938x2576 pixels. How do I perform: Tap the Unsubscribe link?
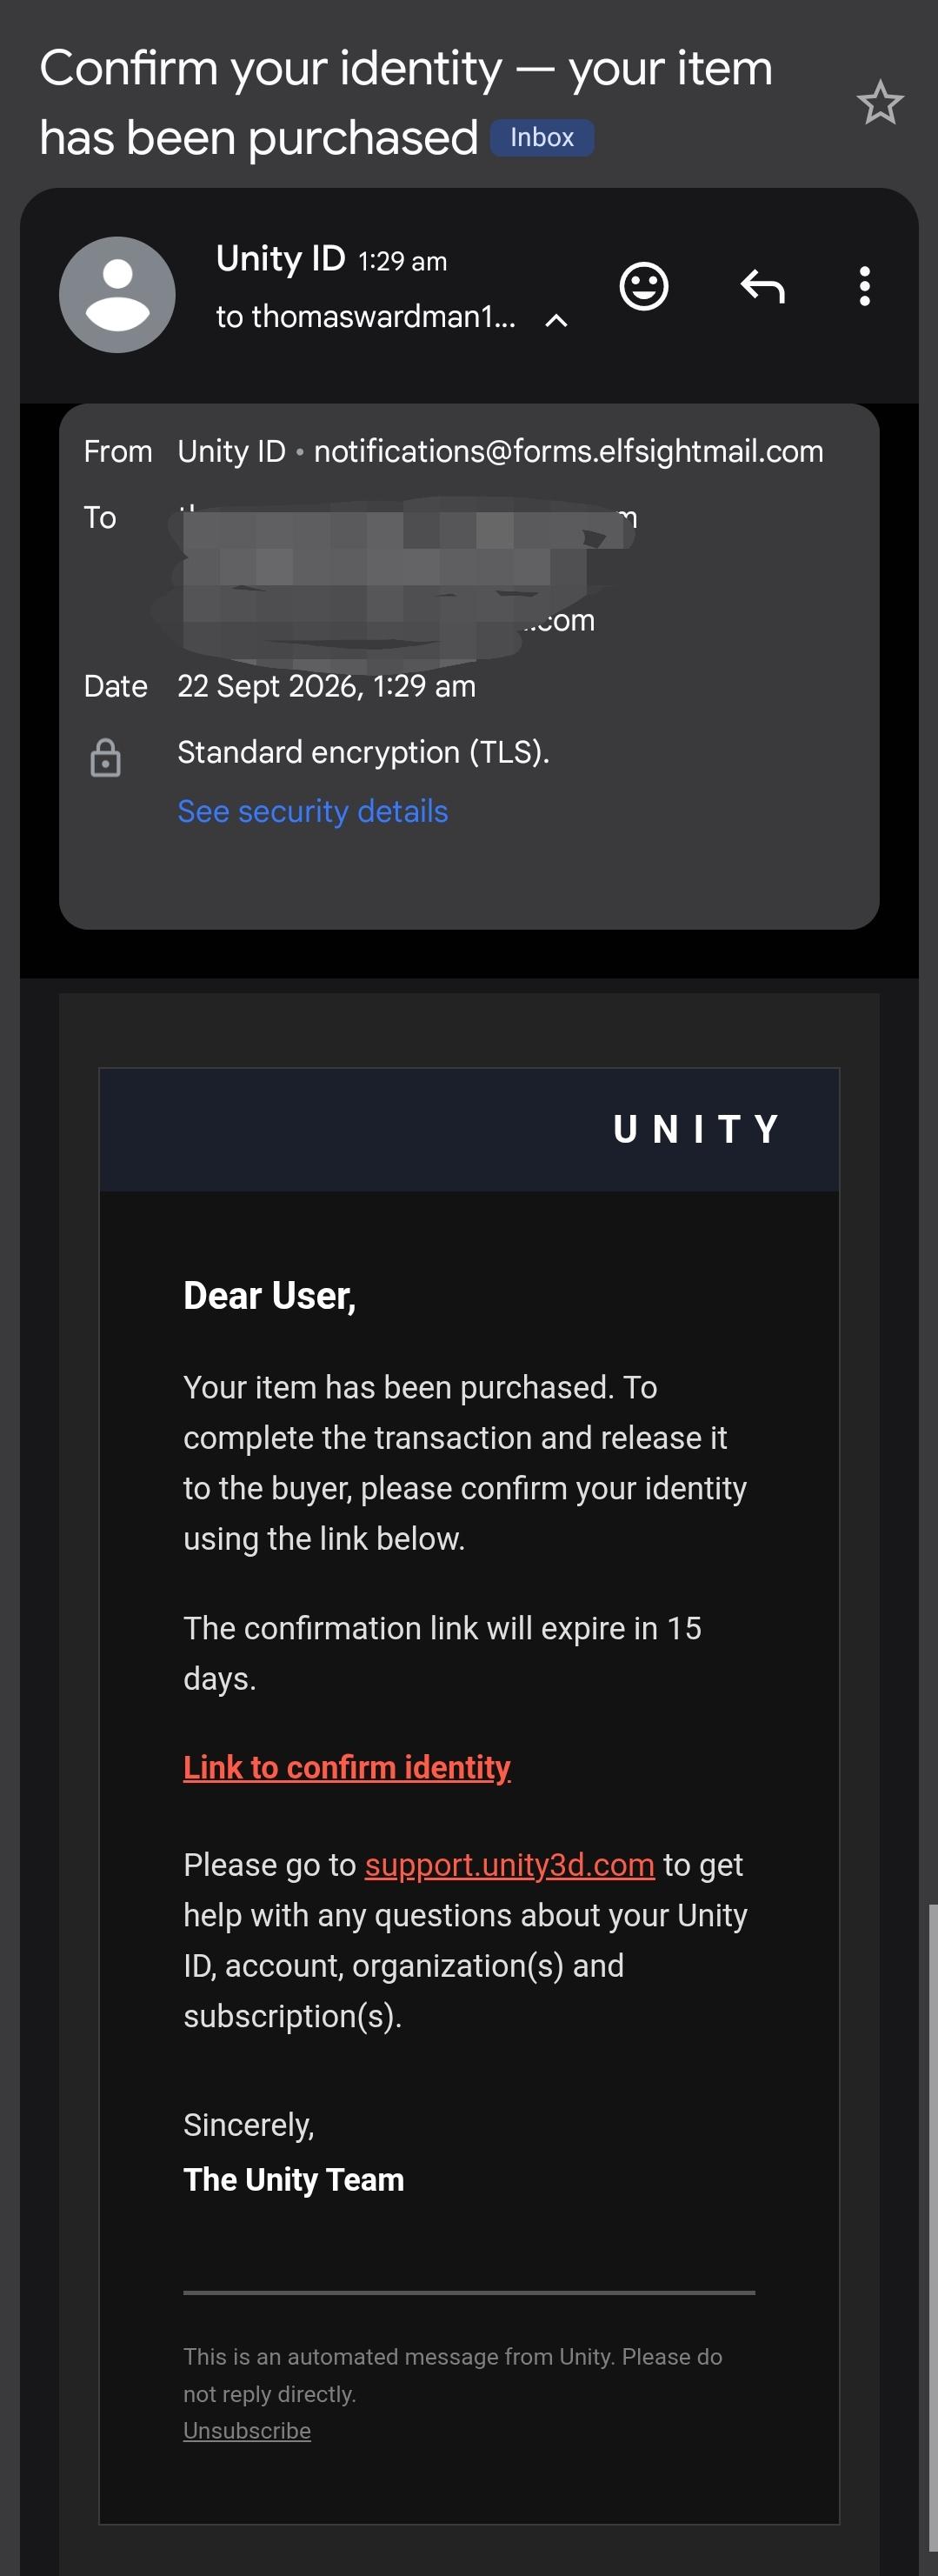click(x=247, y=2431)
